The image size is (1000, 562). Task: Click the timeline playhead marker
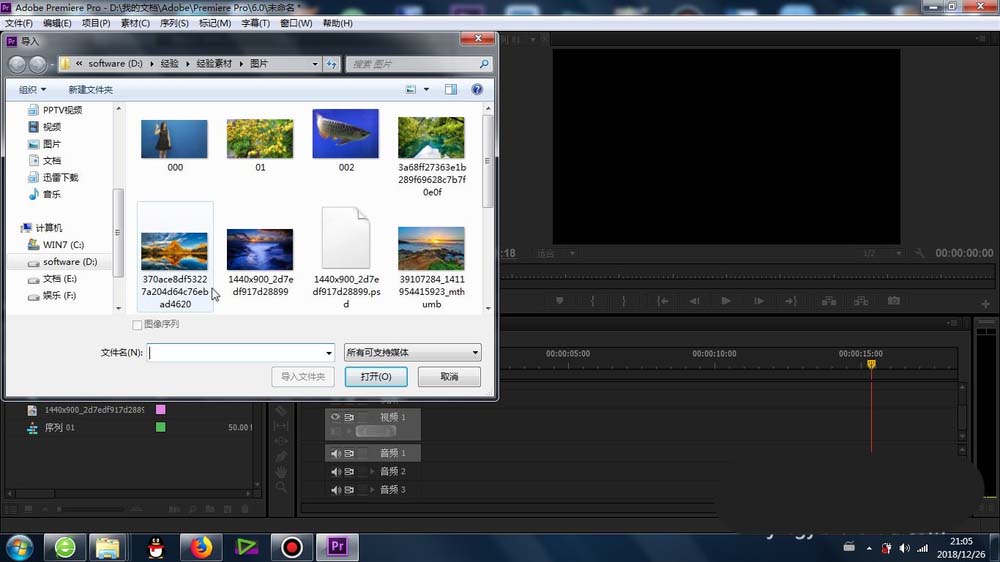coord(871,364)
